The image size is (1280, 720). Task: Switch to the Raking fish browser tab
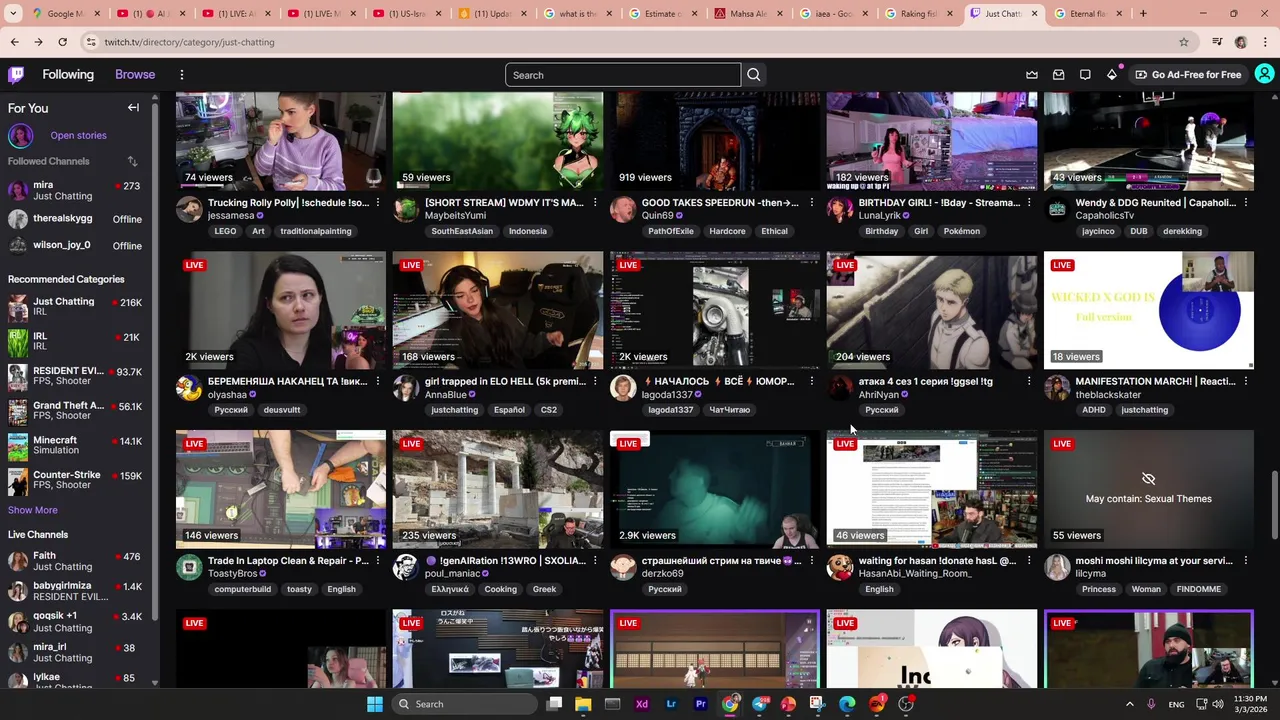pos(918,14)
